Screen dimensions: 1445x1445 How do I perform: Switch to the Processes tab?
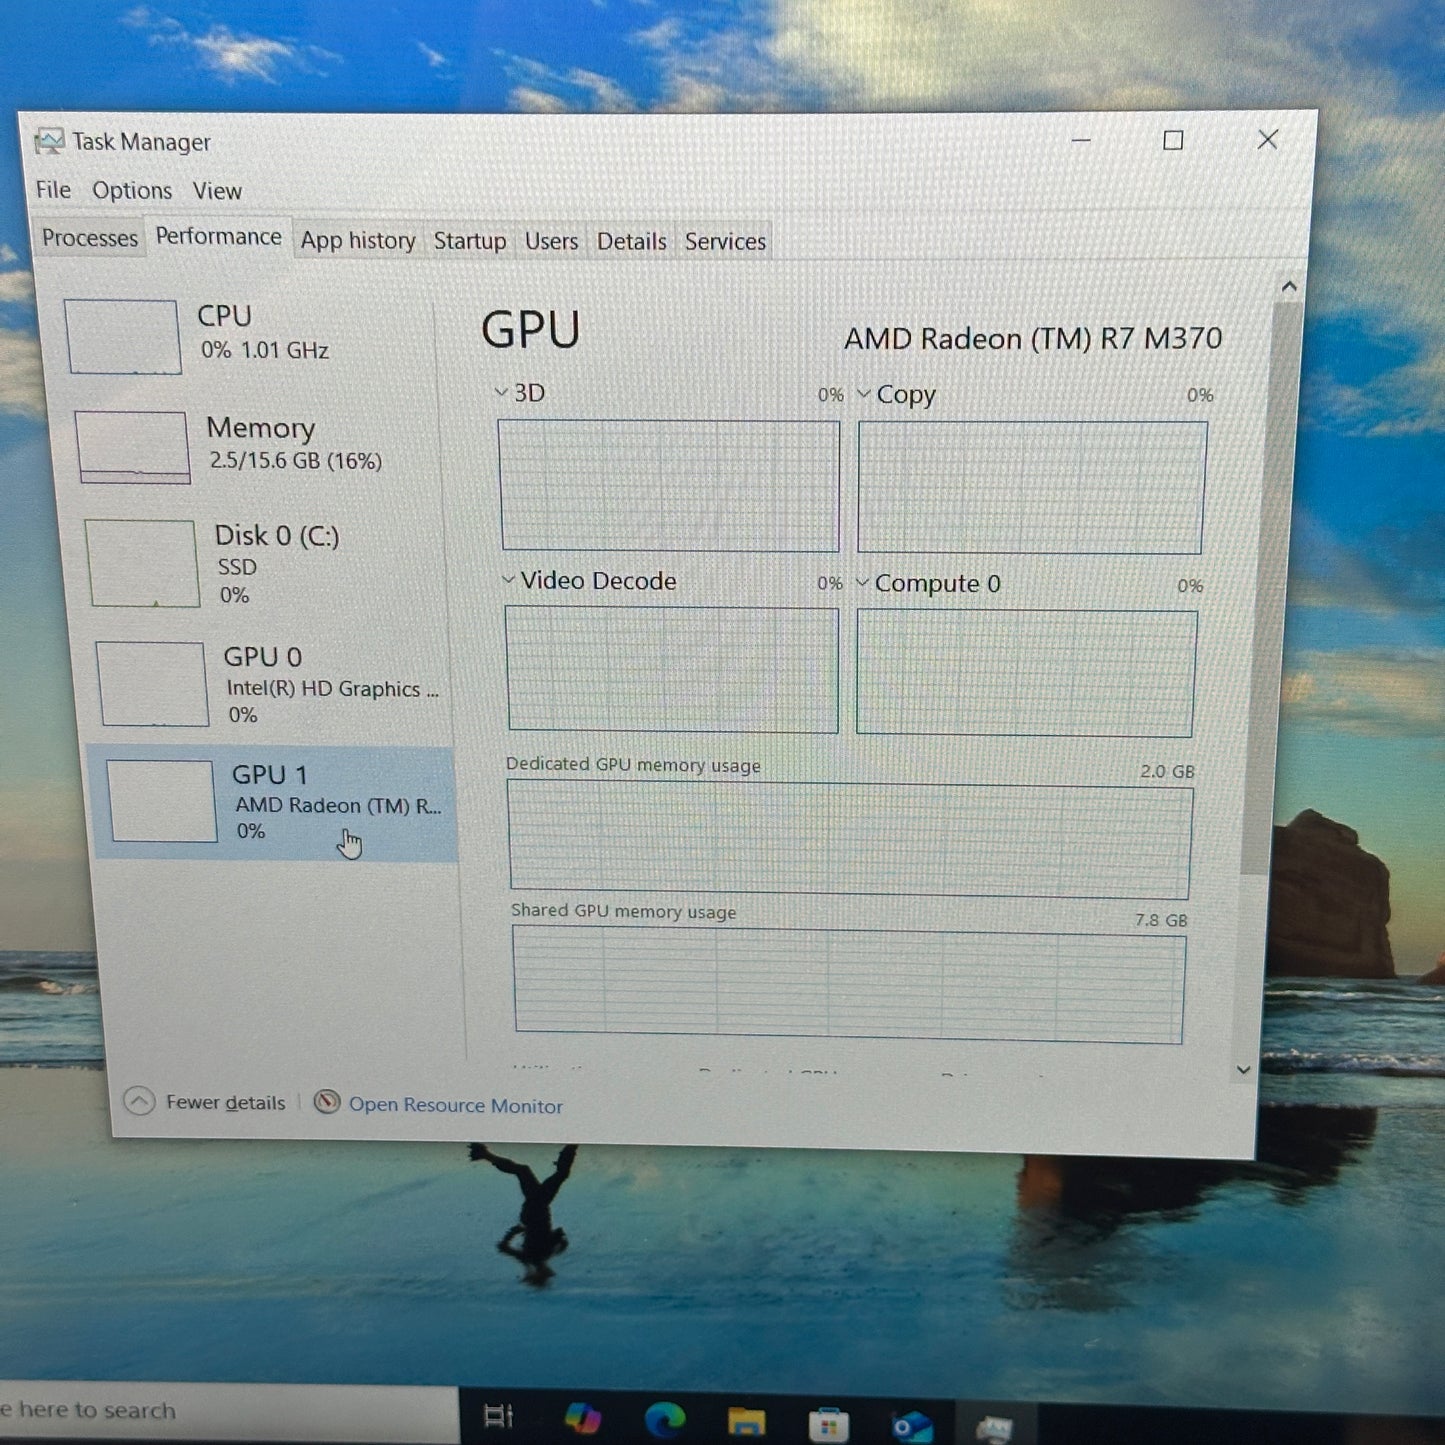[90, 238]
